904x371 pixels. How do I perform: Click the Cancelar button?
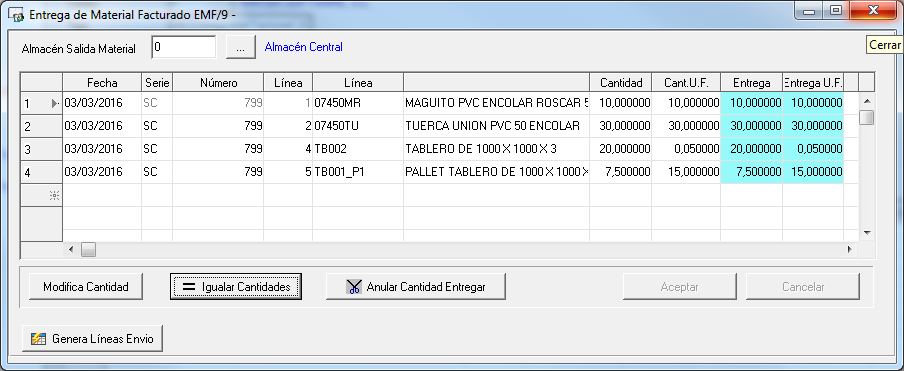click(803, 286)
